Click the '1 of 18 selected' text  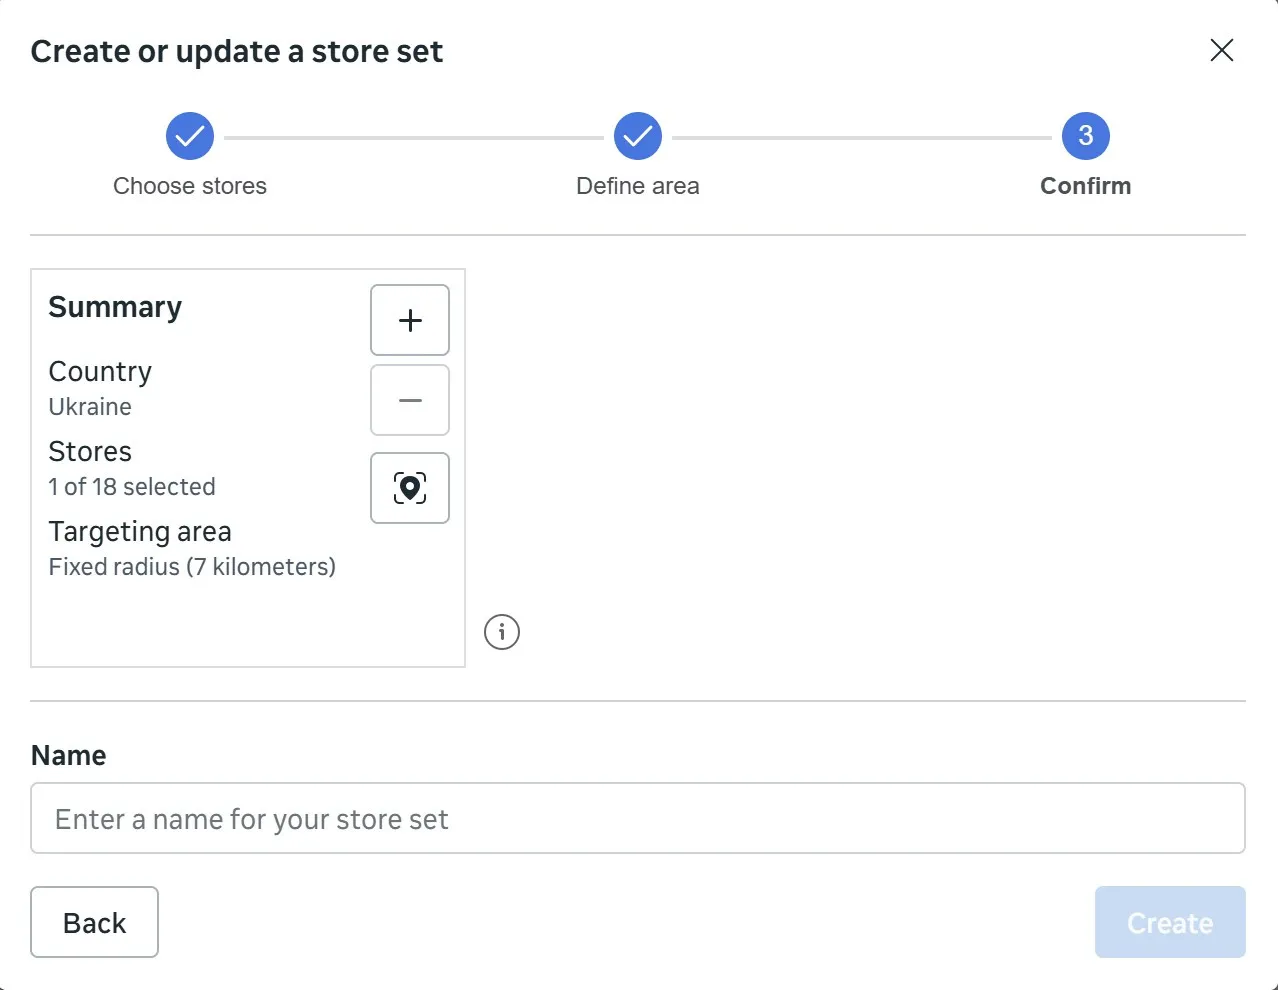(x=132, y=487)
